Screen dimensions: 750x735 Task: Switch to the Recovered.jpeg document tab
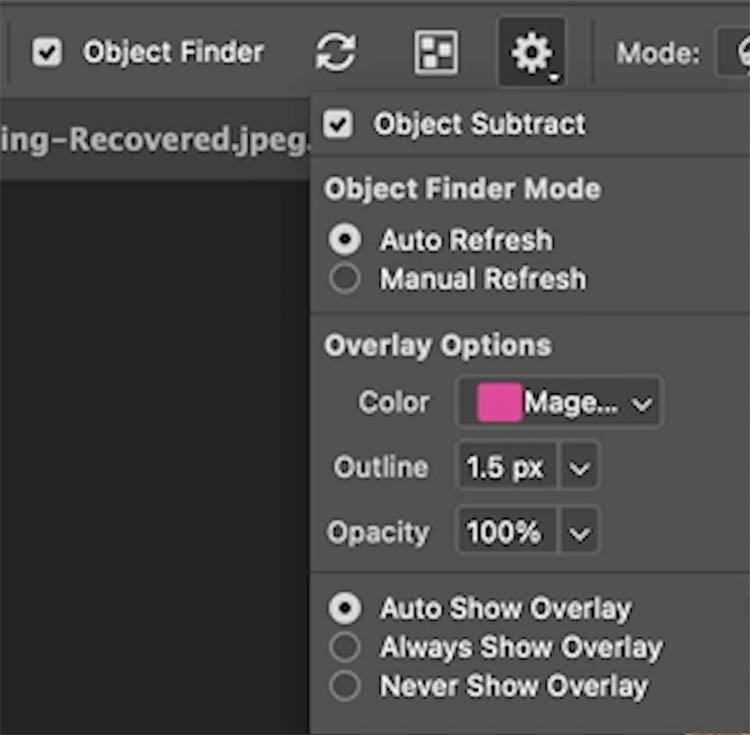[154, 140]
